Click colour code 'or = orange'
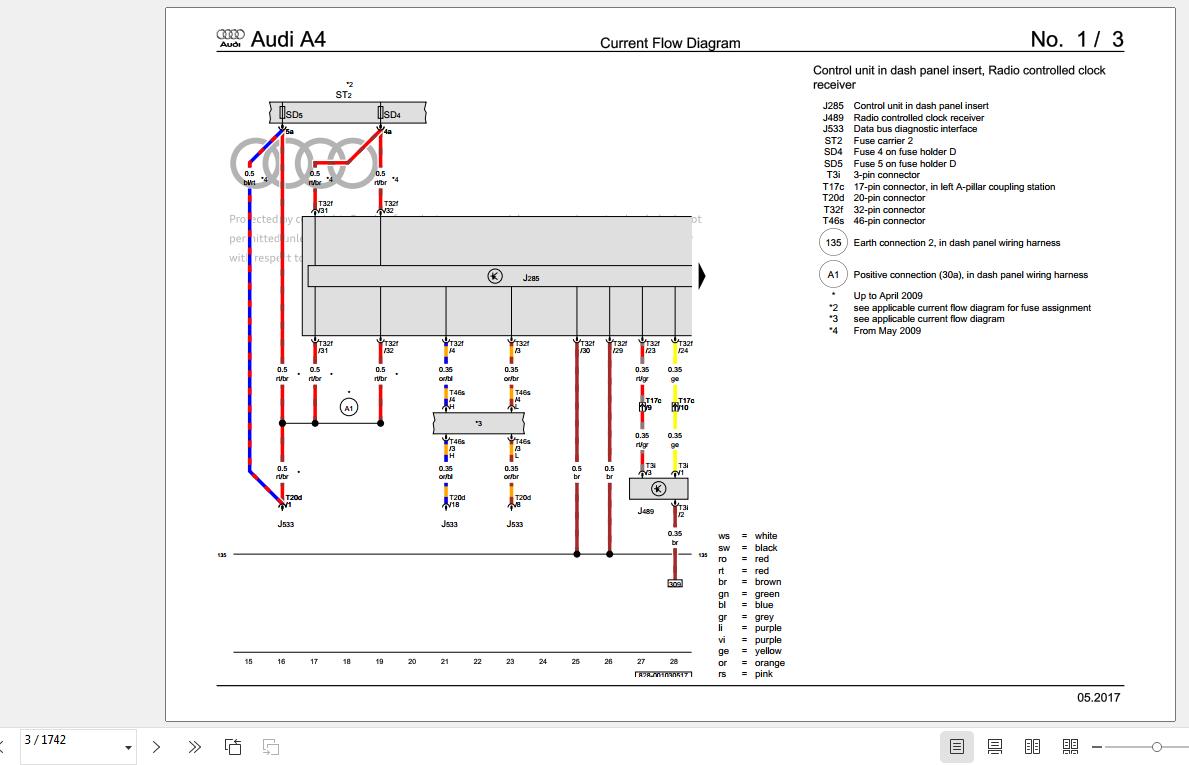 coord(751,663)
